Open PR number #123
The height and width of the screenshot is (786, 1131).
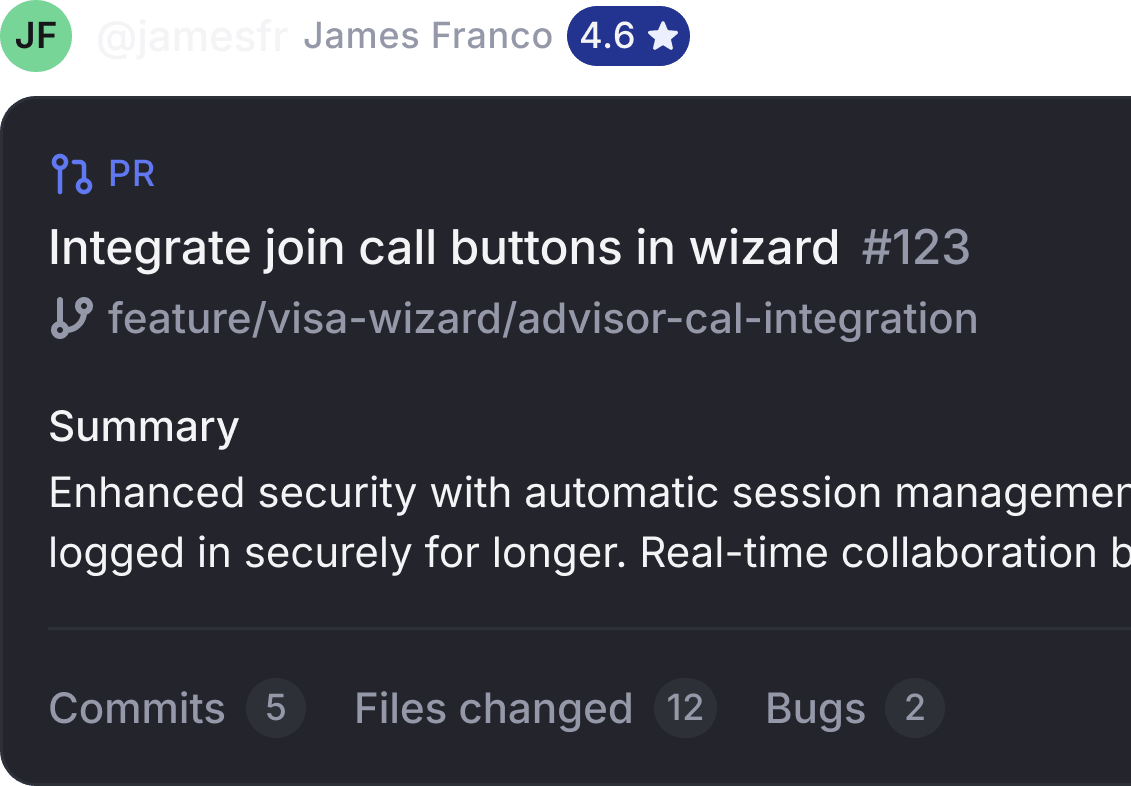[915, 247]
